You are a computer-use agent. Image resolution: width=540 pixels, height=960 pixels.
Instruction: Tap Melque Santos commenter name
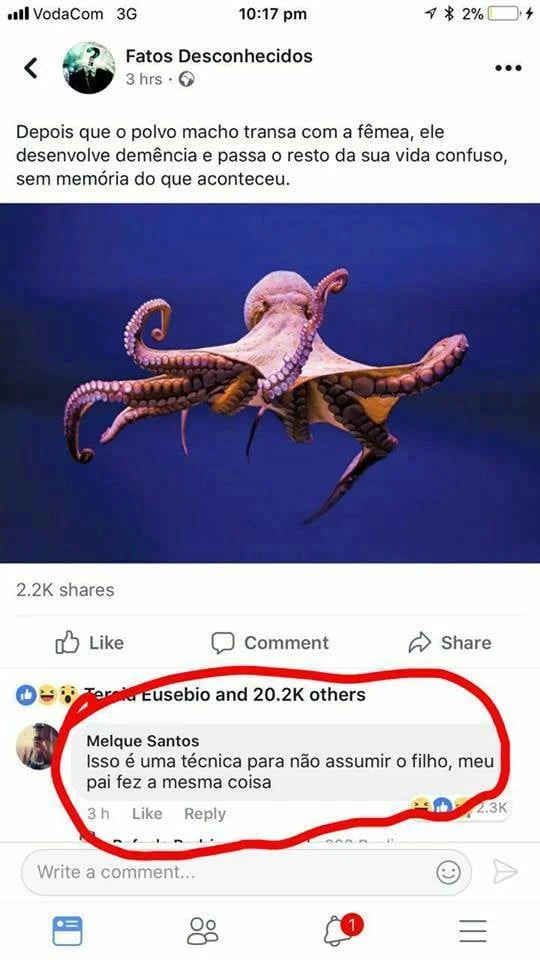coord(143,741)
